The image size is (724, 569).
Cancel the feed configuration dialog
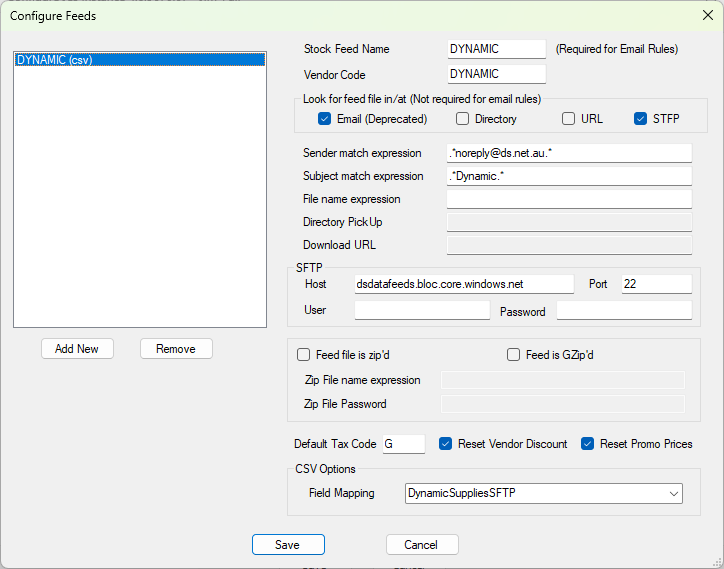[x=422, y=545]
